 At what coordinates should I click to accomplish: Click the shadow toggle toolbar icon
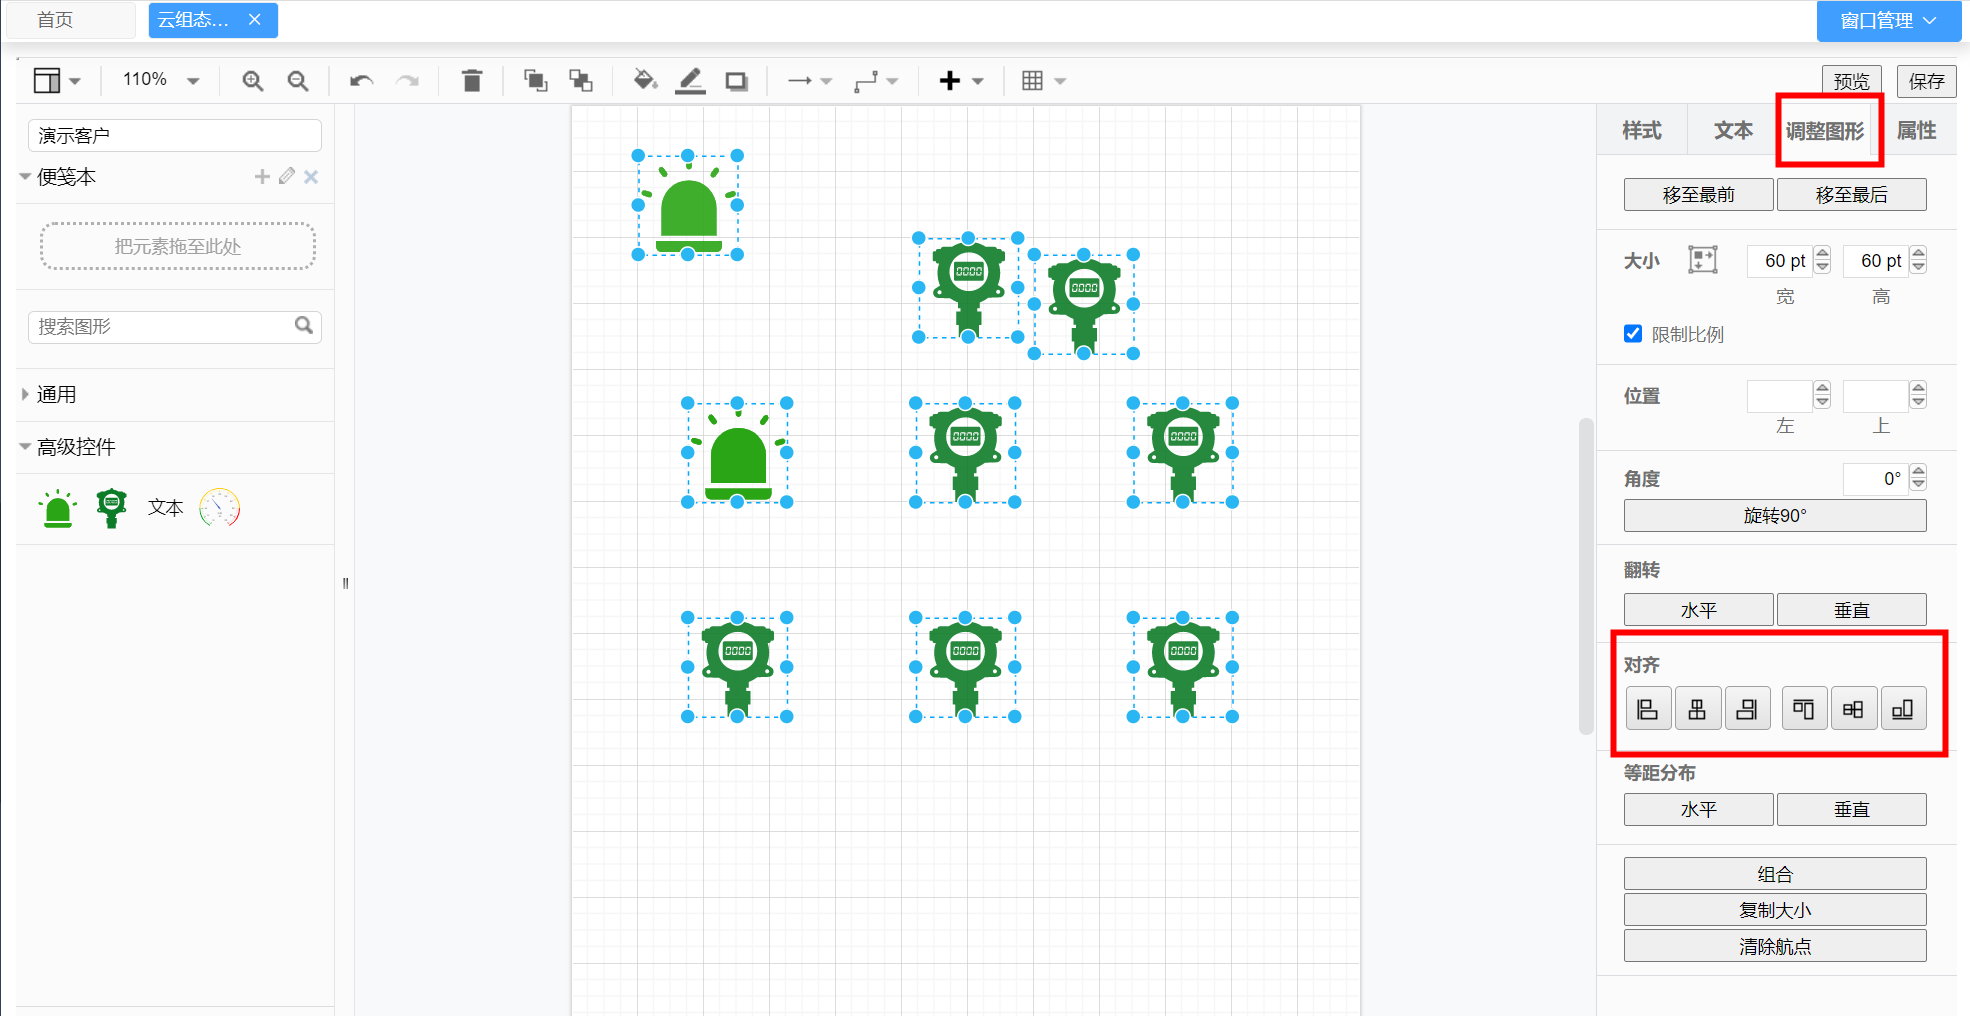(x=737, y=81)
